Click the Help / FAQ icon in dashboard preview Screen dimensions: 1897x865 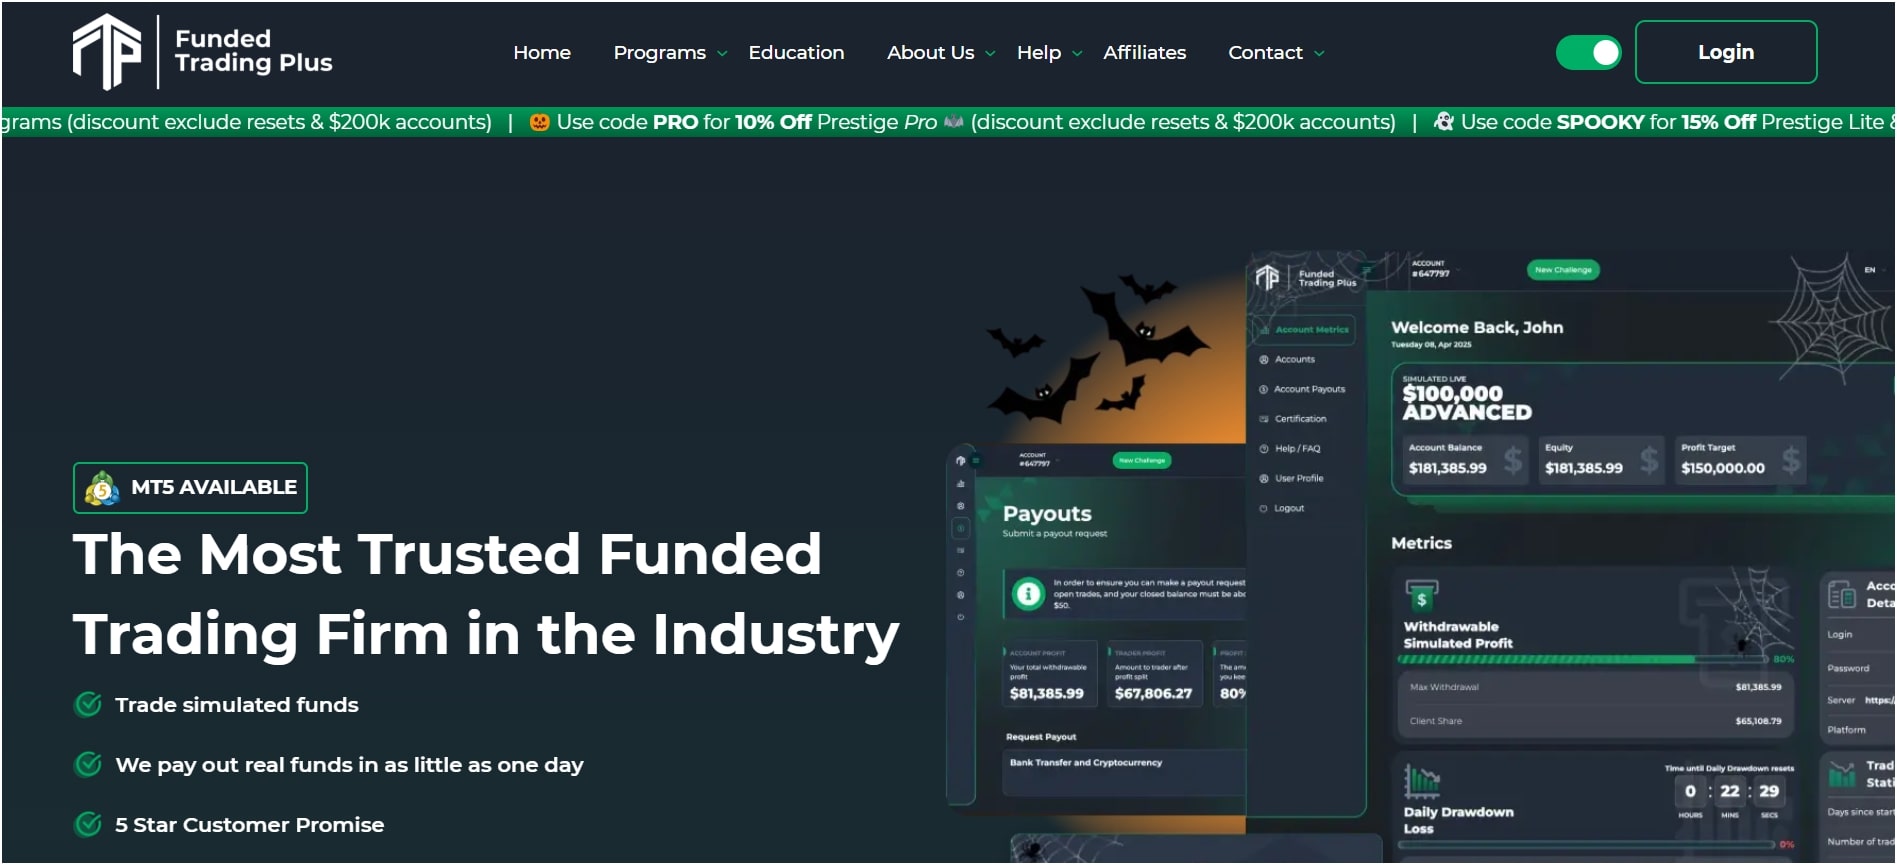pyautogui.click(x=1264, y=449)
